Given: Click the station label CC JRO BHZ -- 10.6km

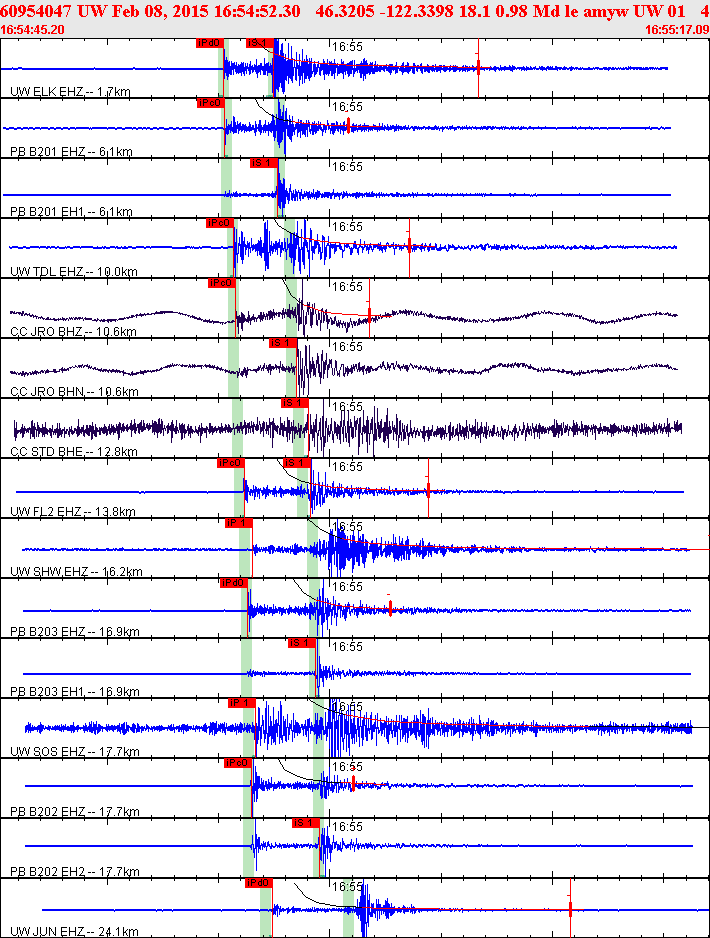Looking at the screenshot, I should point(74,331).
